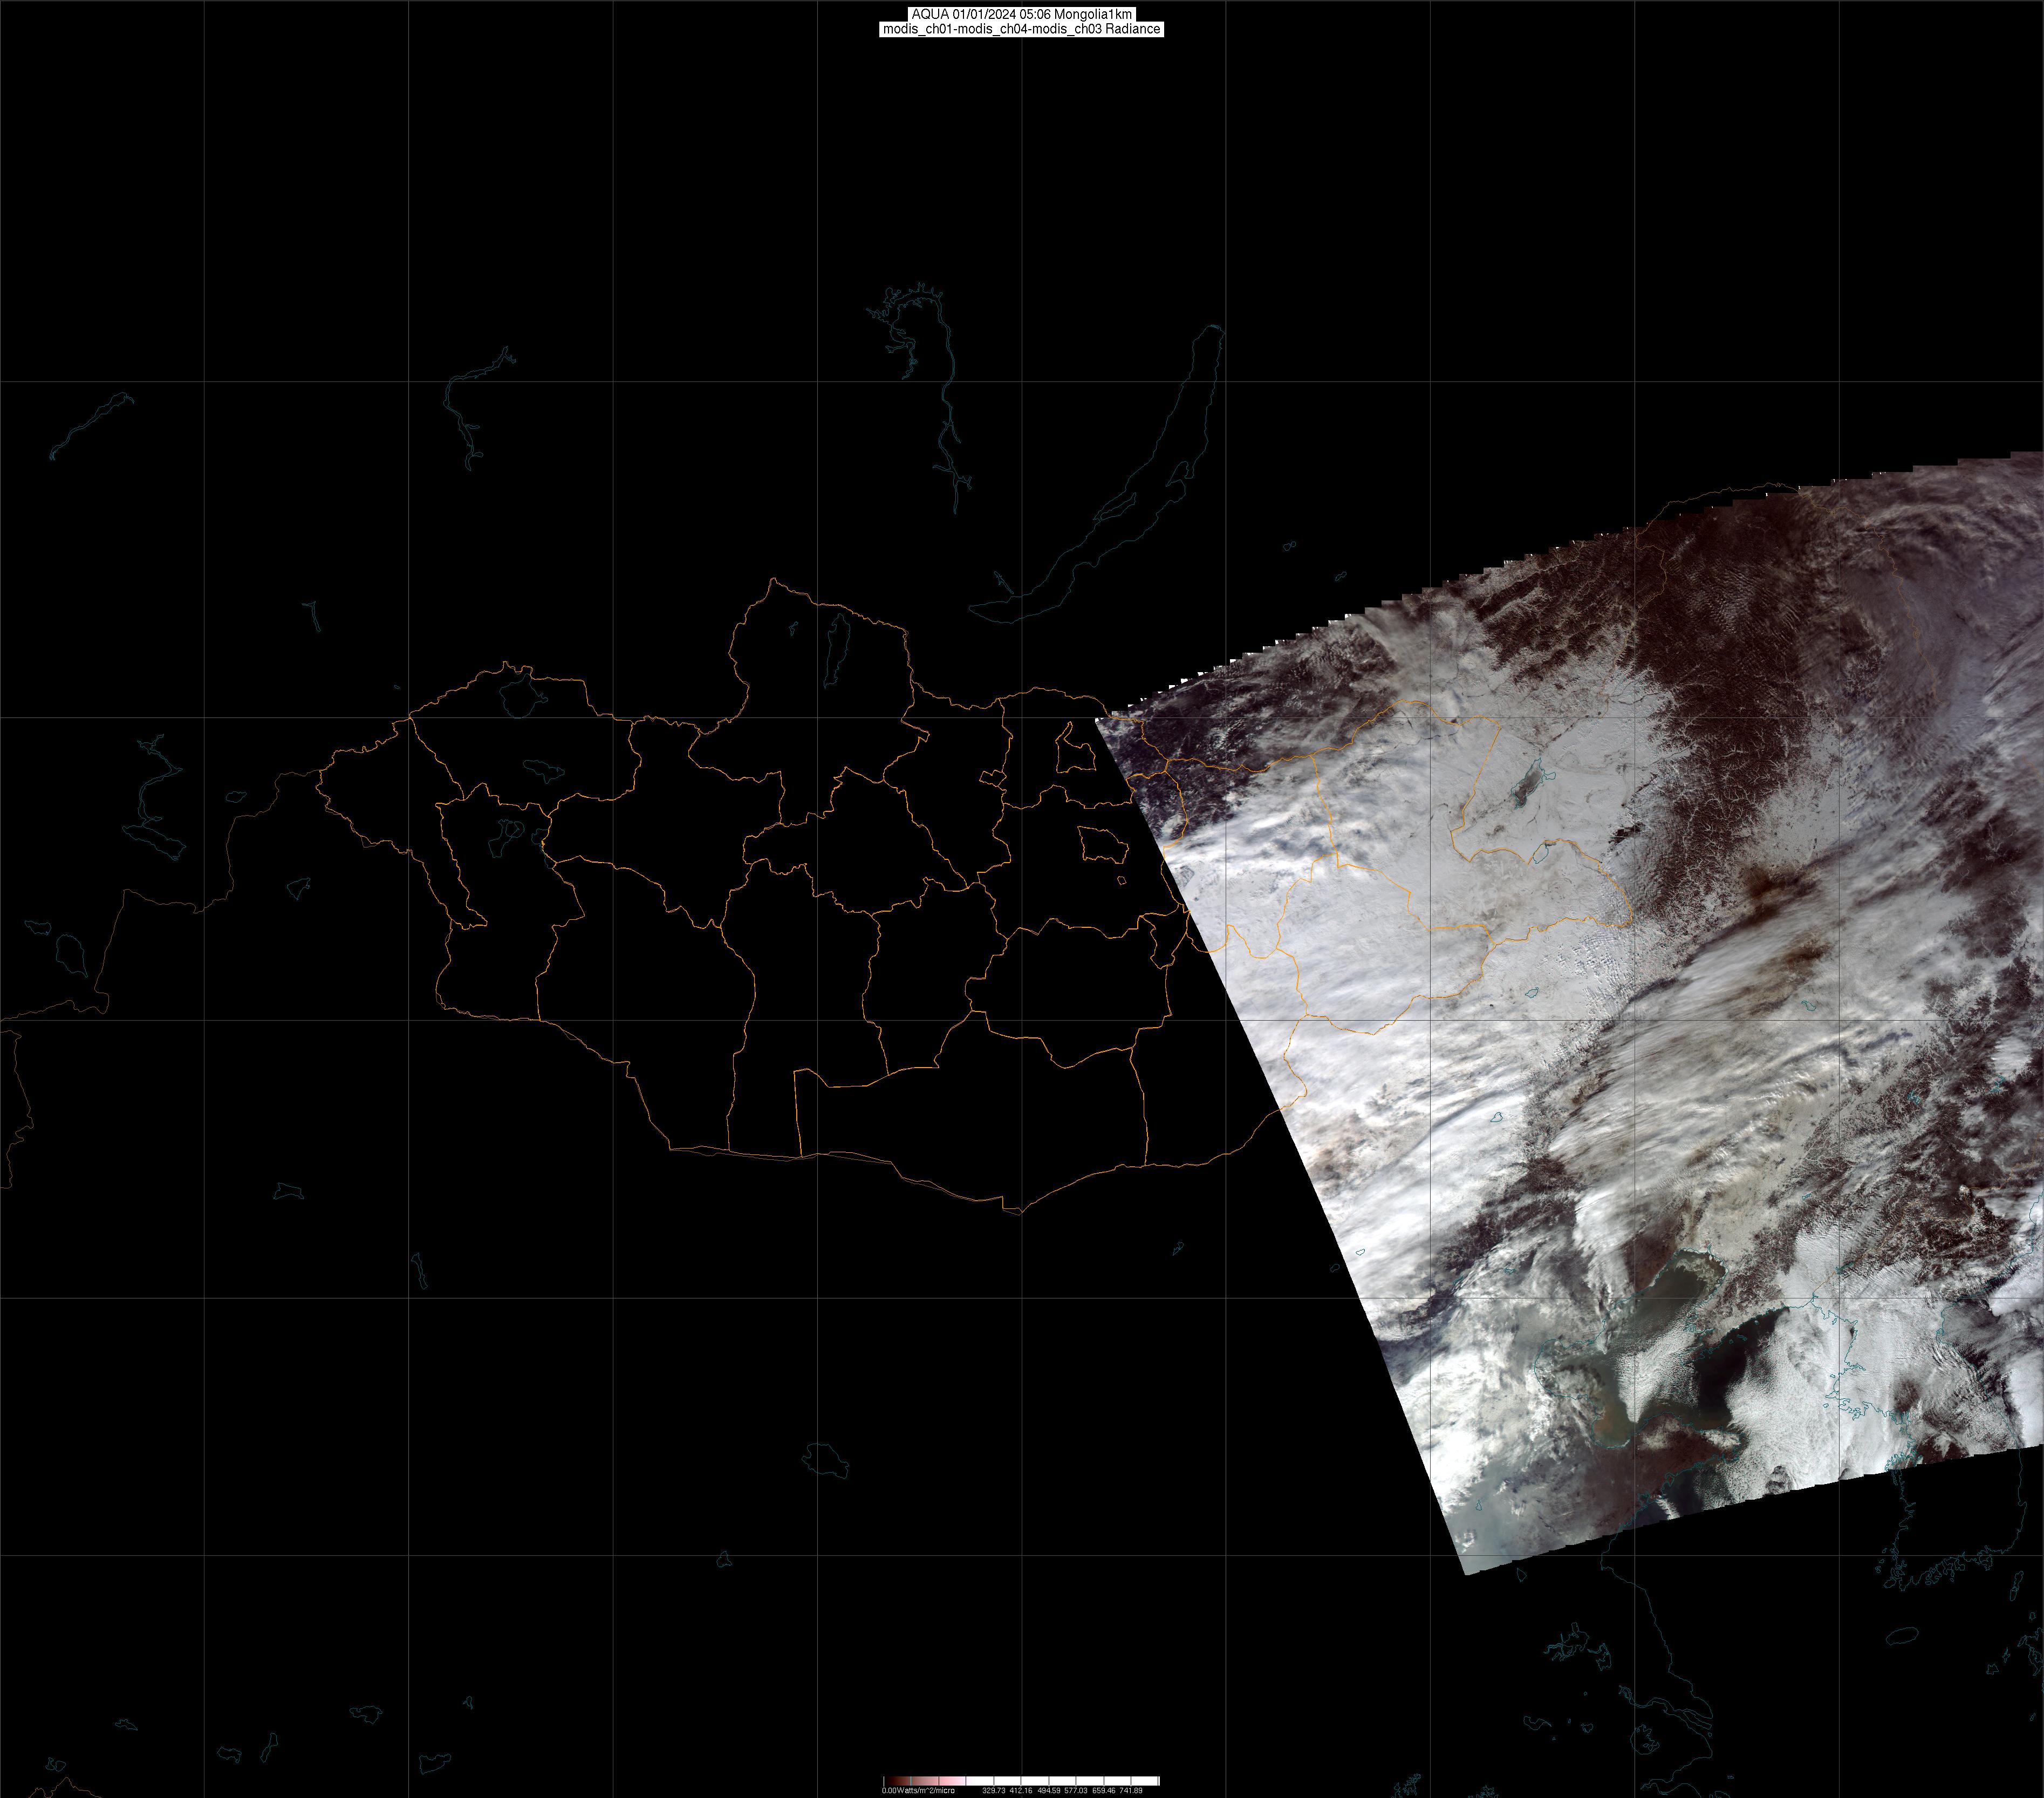2044x1798 pixels.
Task: Click the 494.59 colorbar tick value
Action: click(x=1049, y=1791)
